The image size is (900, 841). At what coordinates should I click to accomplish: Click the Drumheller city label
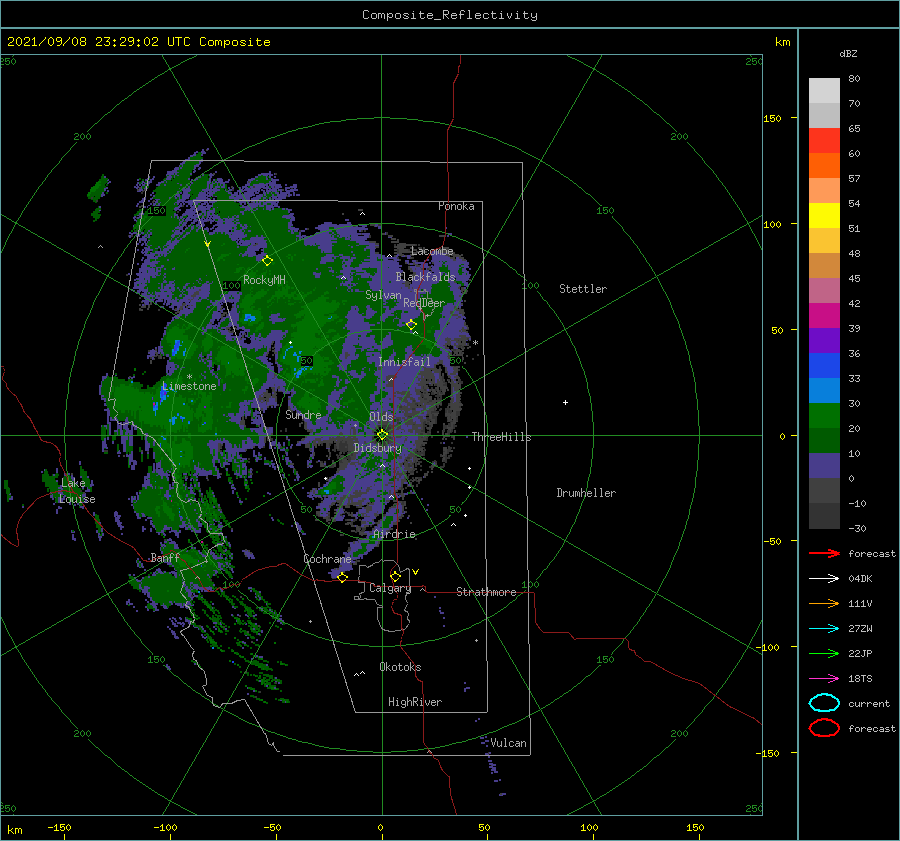coord(586,493)
